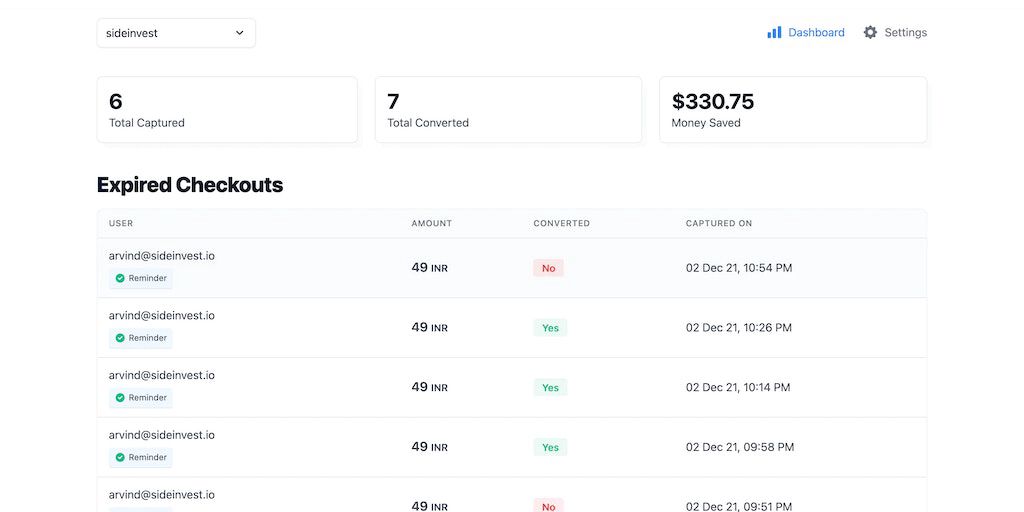Click the Money Saved stat card
Screen dimensions: 1024x512
793,110
